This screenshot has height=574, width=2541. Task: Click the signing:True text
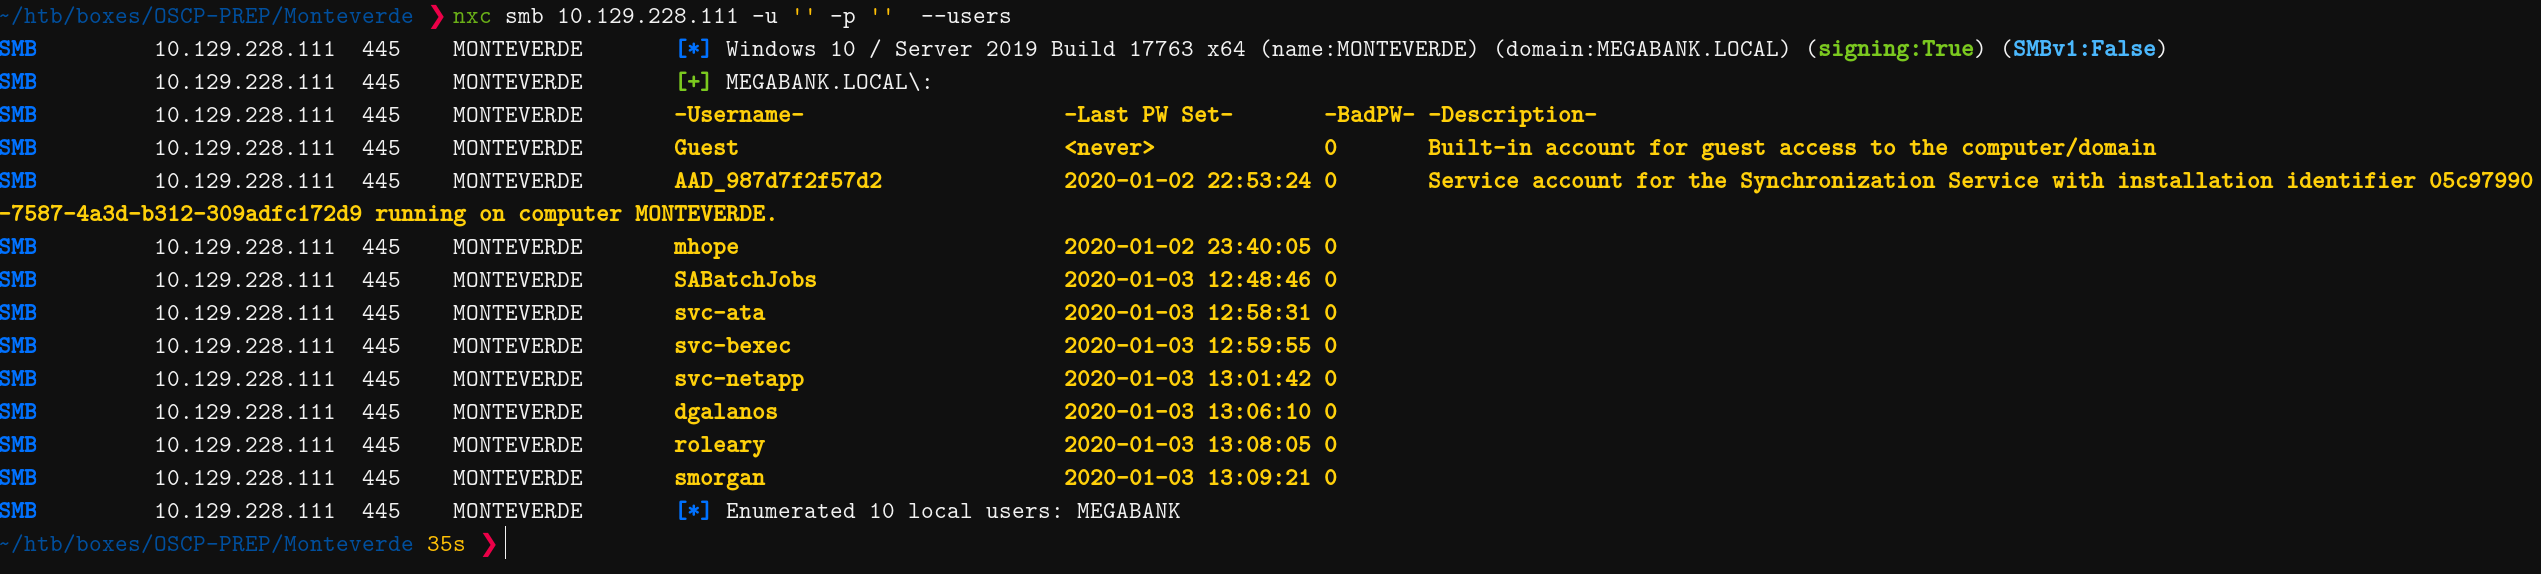point(1895,49)
